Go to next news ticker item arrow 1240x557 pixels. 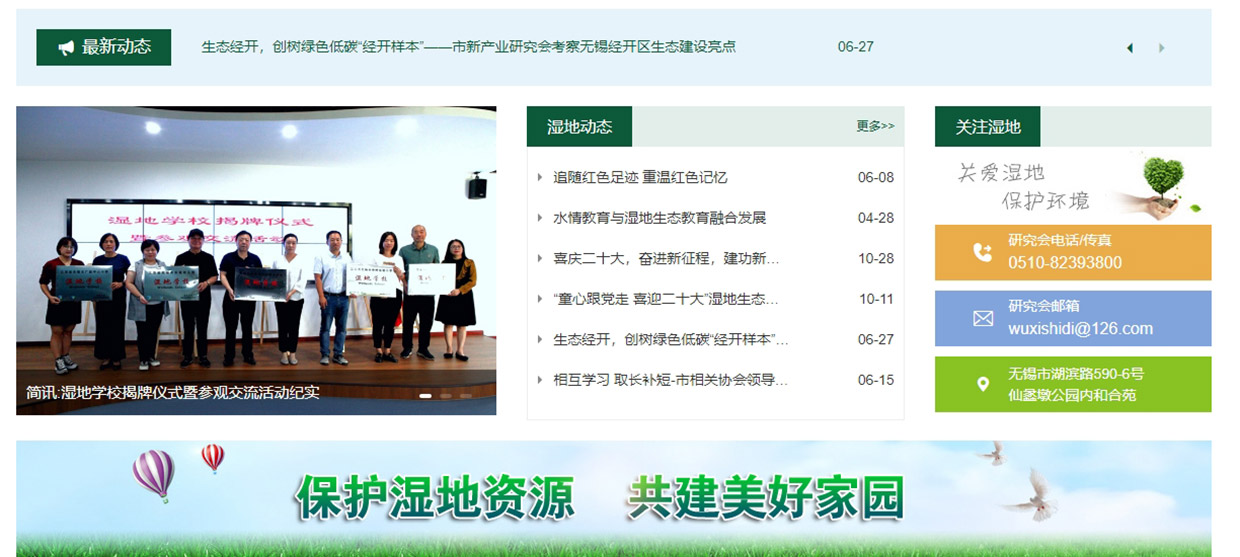pyautogui.click(x=1161, y=47)
